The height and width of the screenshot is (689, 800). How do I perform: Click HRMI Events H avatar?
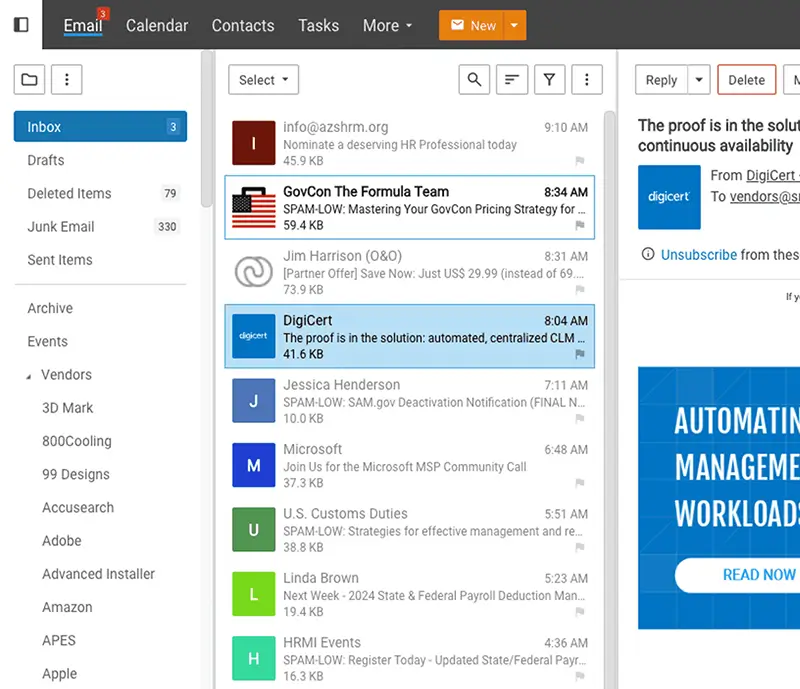254,658
